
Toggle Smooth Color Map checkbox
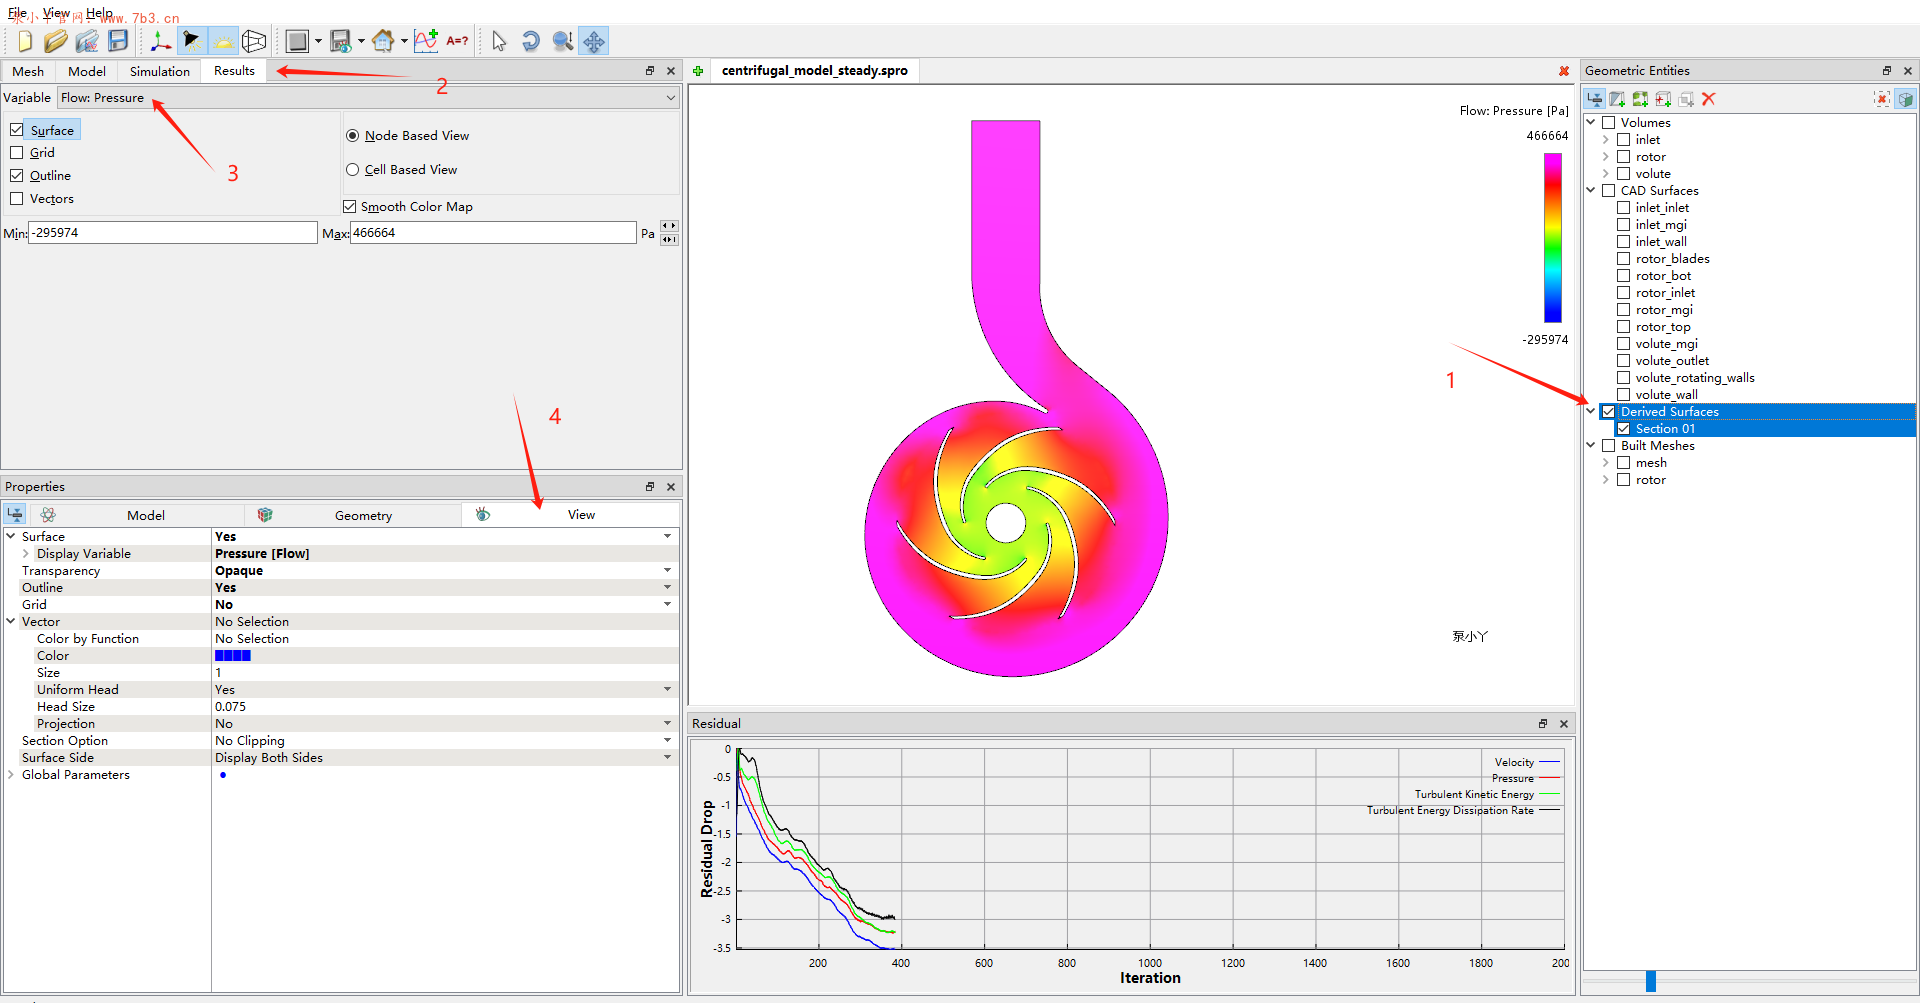(x=350, y=207)
